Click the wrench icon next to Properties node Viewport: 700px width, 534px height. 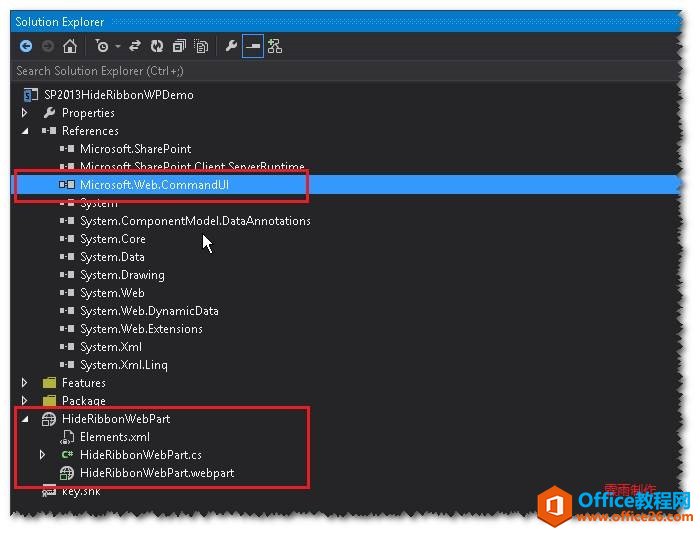tap(49, 113)
